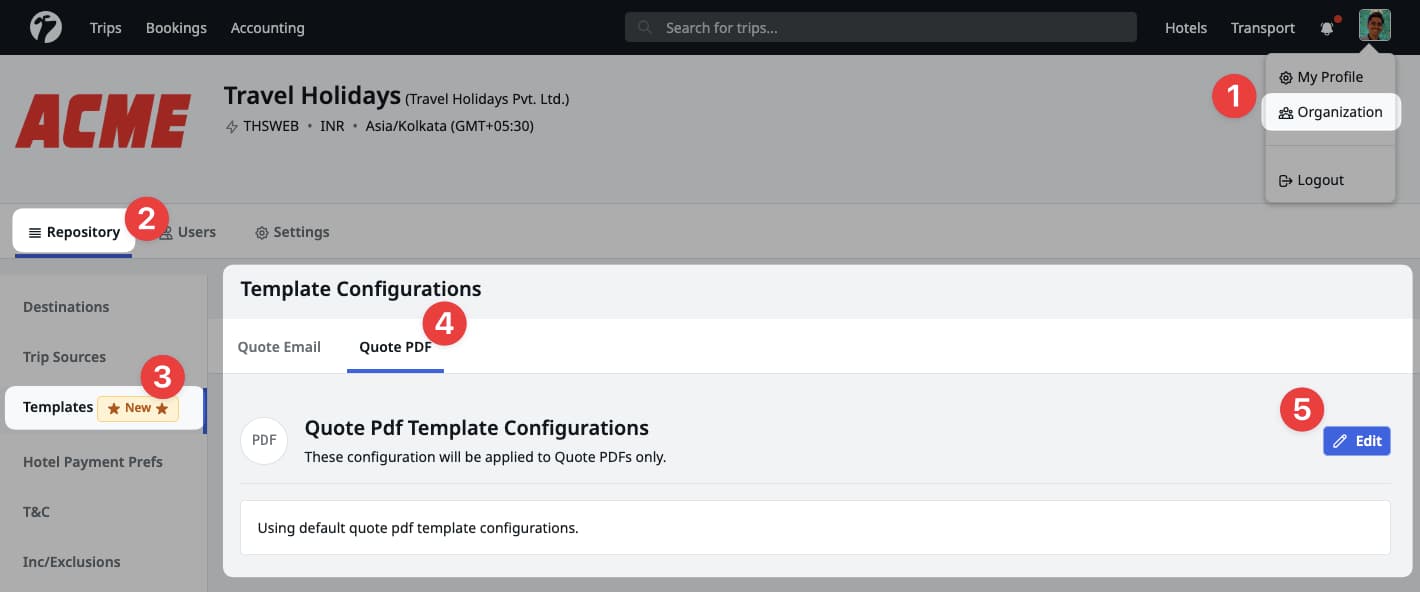Switch to the Quote Email tab
The height and width of the screenshot is (592, 1420).
tap(279, 347)
